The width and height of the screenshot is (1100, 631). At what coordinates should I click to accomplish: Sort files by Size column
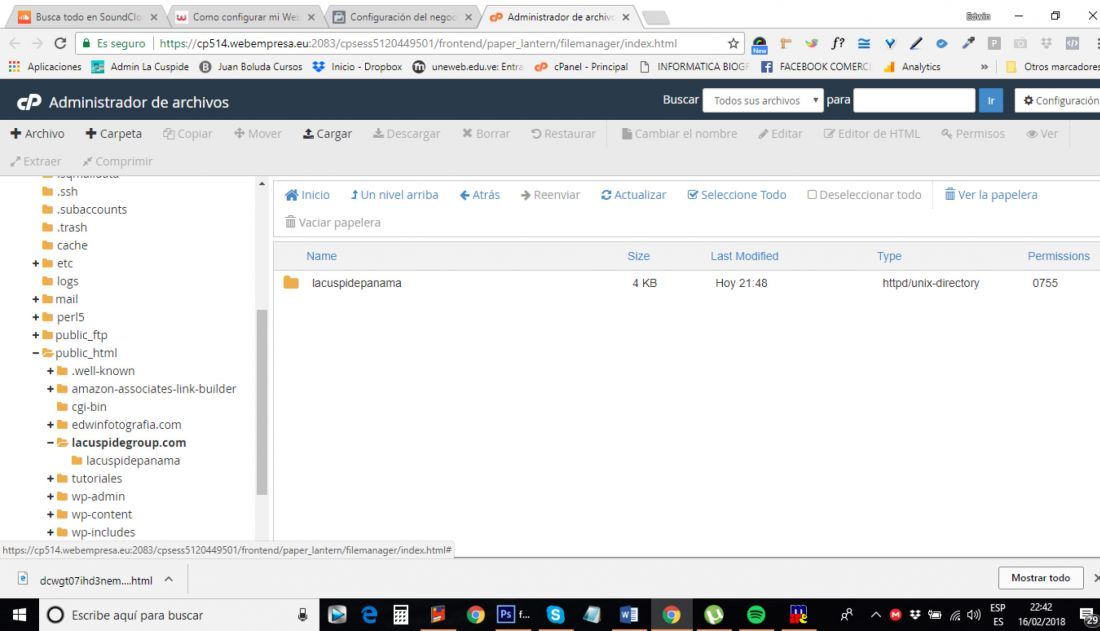tap(638, 256)
